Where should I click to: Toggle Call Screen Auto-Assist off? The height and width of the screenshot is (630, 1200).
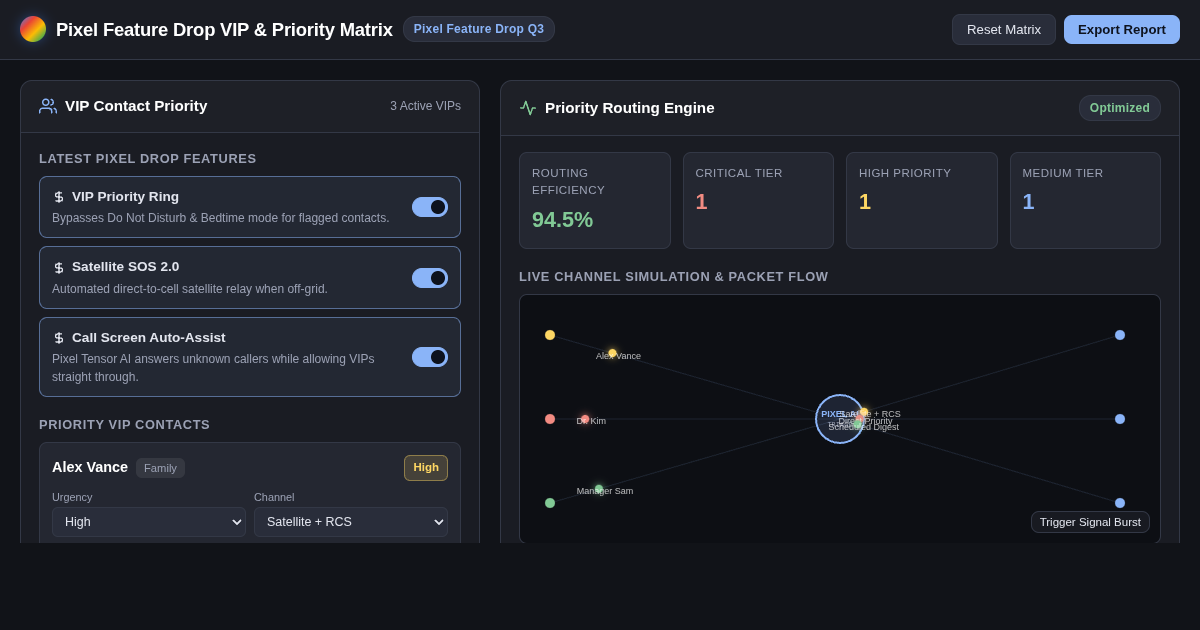coord(430,357)
